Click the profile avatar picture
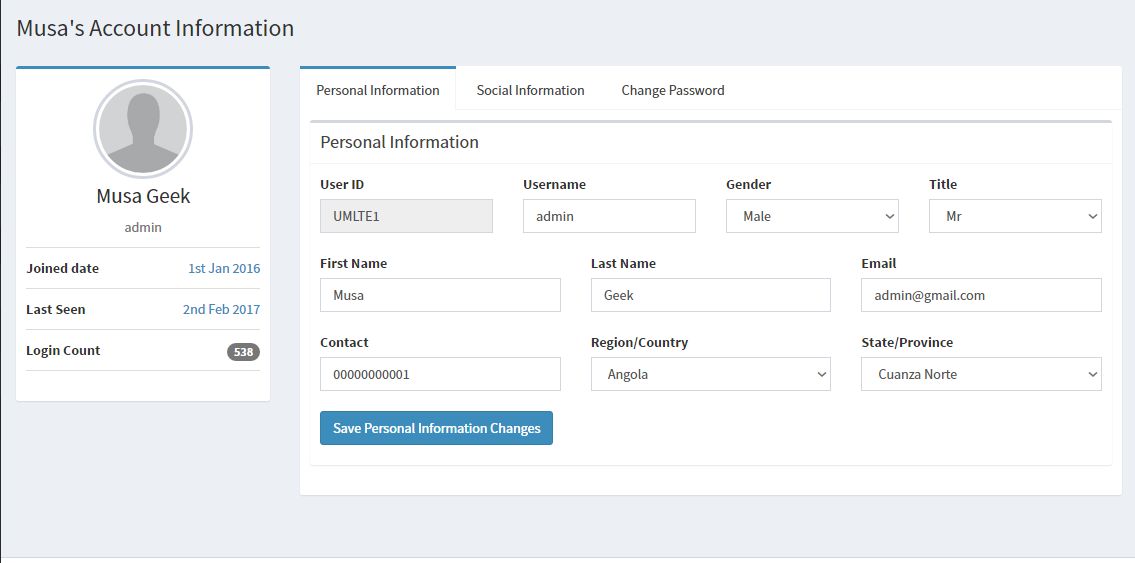This screenshot has width=1135, height=563. pyautogui.click(x=143, y=128)
